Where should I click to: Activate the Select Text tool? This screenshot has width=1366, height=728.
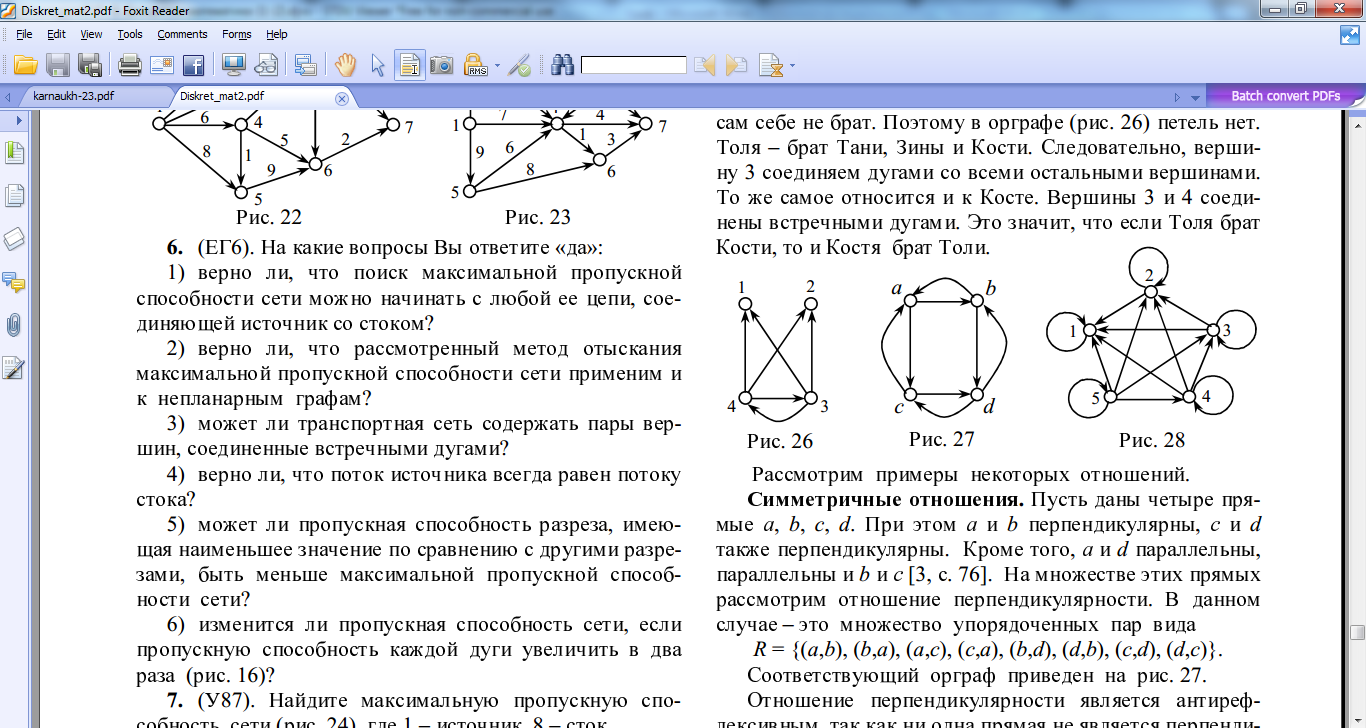tap(409, 66)
